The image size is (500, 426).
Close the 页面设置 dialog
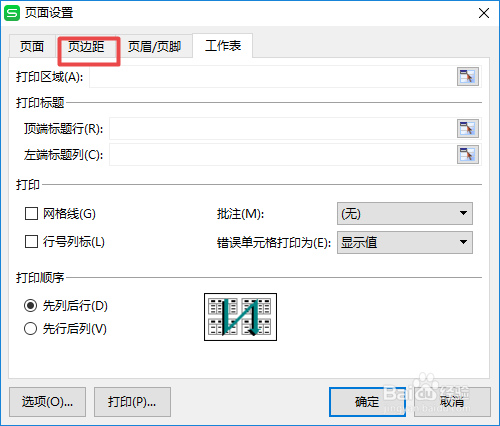point(484,13)
